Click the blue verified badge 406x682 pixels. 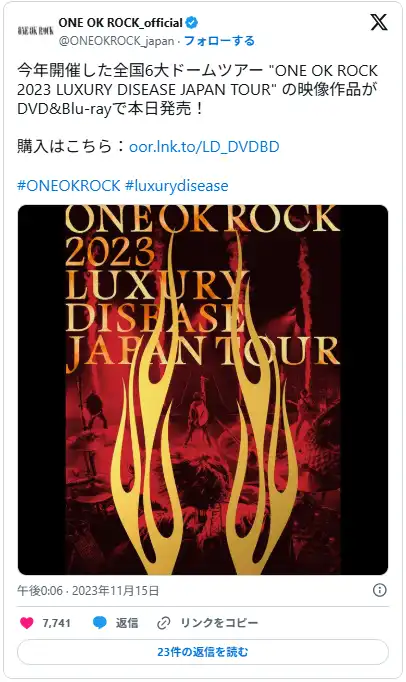click(x=191, y=22)
